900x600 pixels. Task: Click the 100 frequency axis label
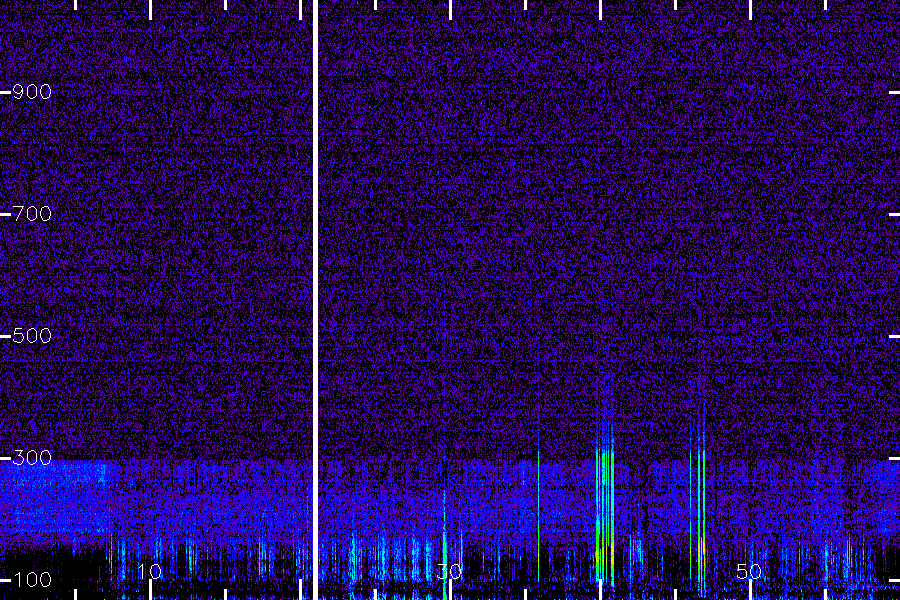pos(32,580)
